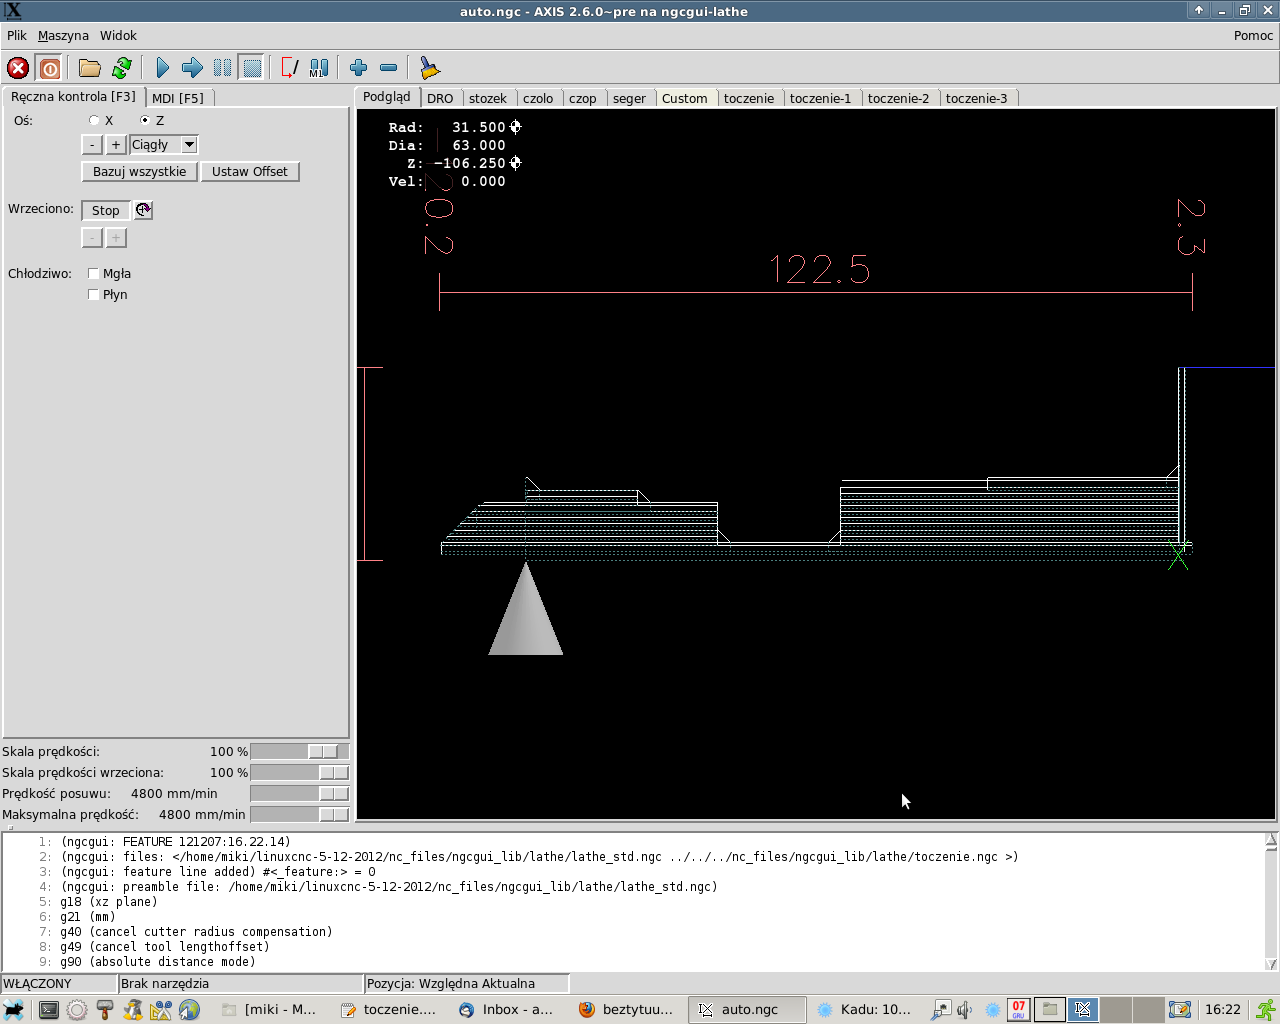Click calendar date tray icon
This screenshot has height=1024, width=1280.
tap(1018, 1010)
